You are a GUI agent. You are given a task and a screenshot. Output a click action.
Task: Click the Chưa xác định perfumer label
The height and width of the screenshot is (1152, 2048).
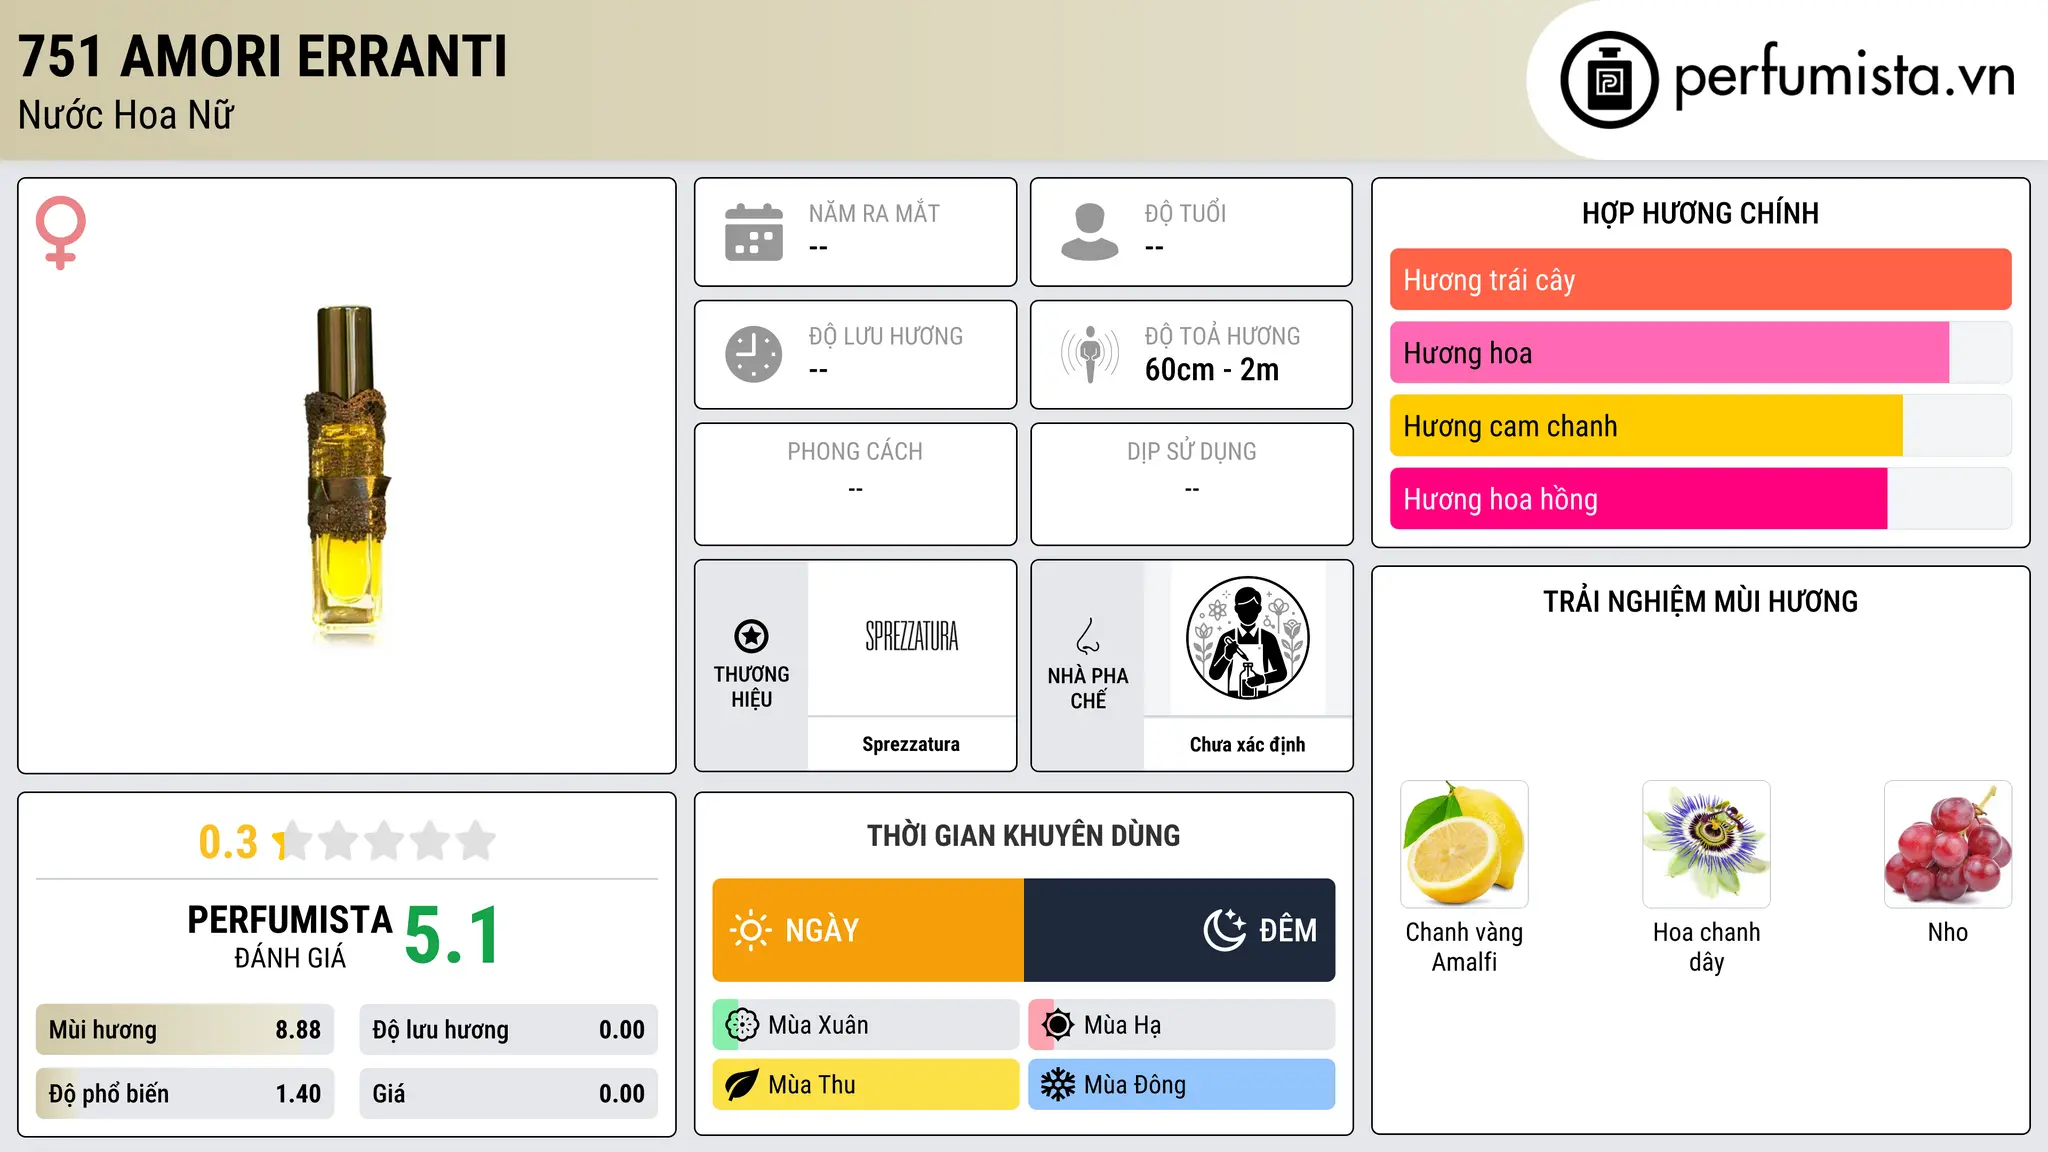(x=1247, y=744)
